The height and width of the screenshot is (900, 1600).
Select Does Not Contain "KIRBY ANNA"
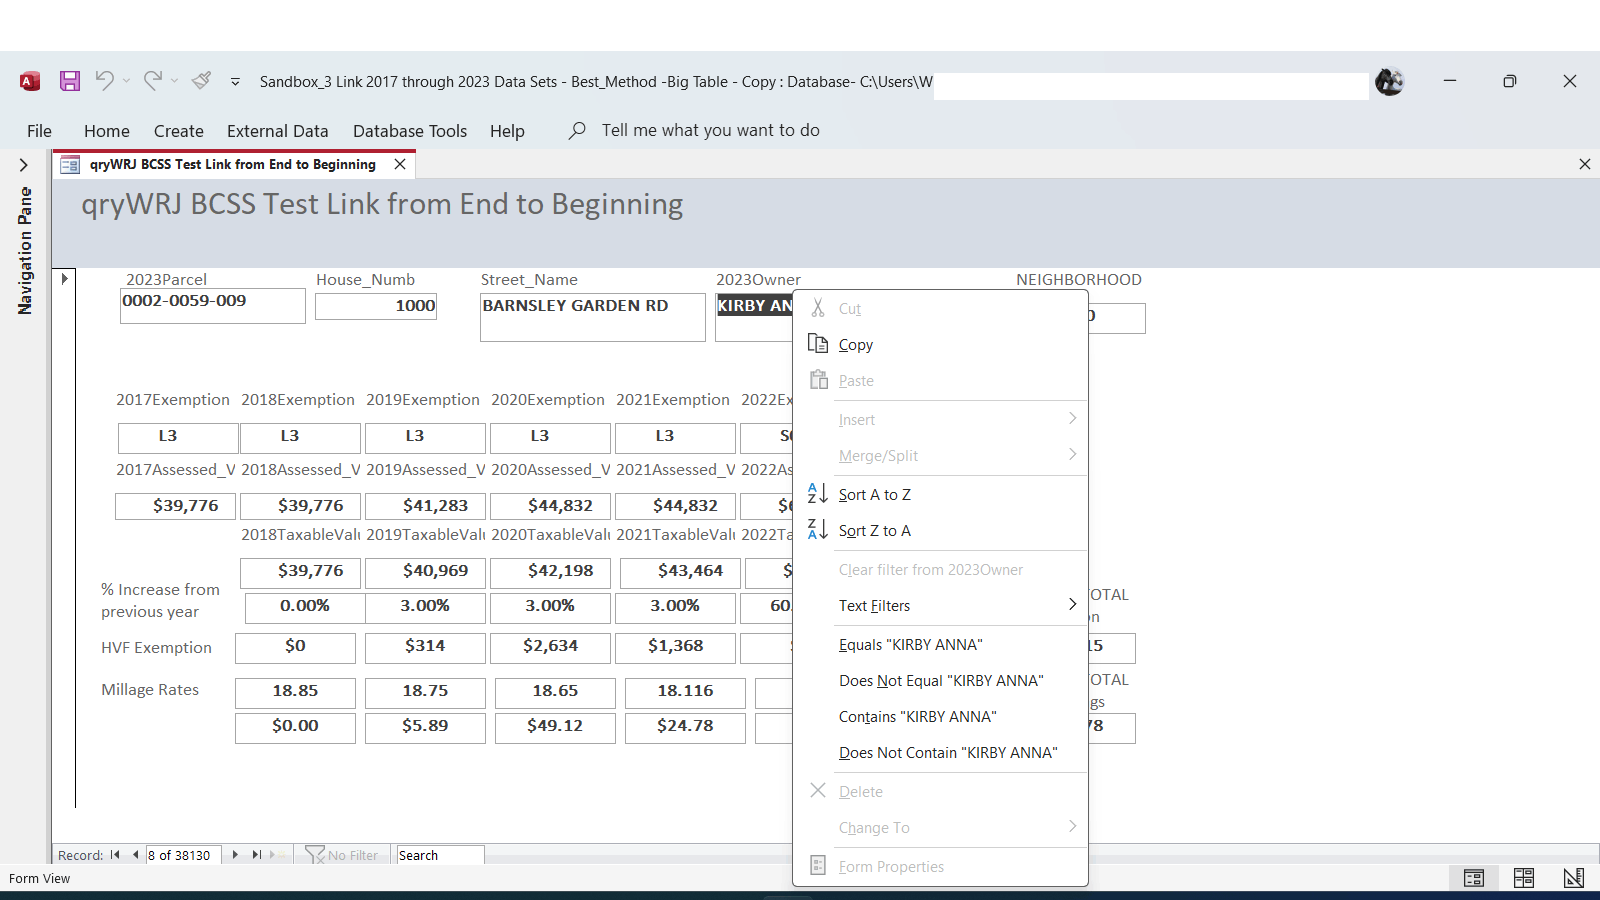[940, 753]
